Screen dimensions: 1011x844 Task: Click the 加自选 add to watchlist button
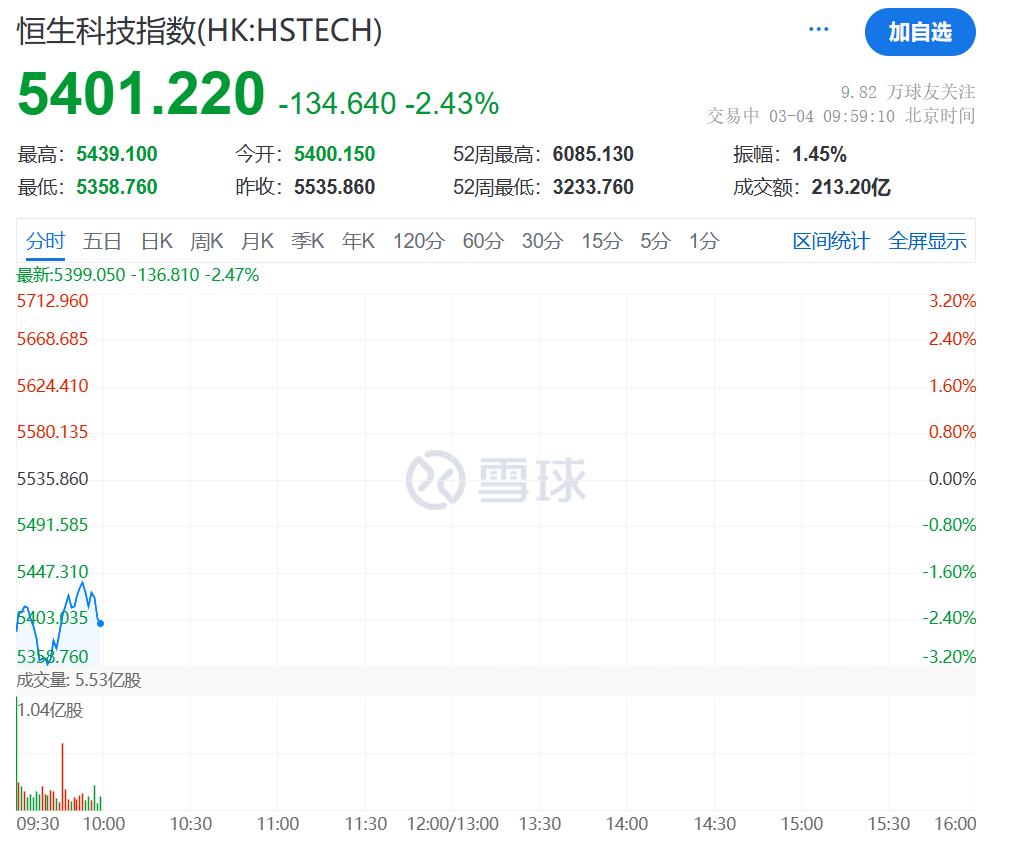pos(919,32)
